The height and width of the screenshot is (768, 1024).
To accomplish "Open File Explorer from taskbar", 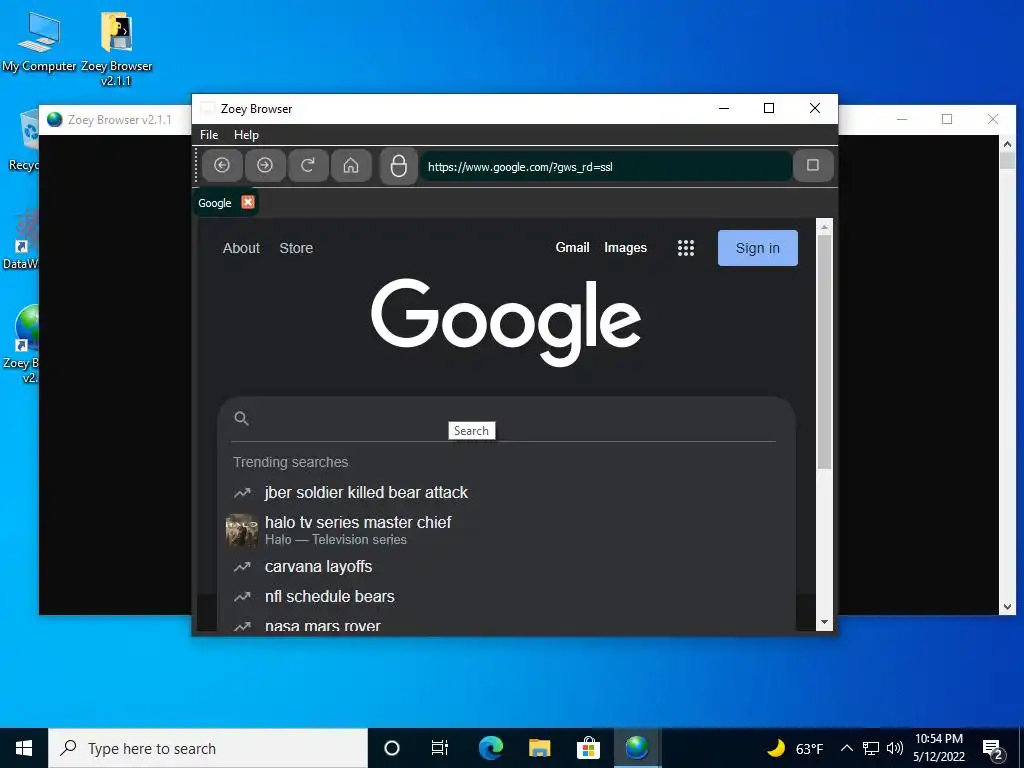I will tap(539, 748).
